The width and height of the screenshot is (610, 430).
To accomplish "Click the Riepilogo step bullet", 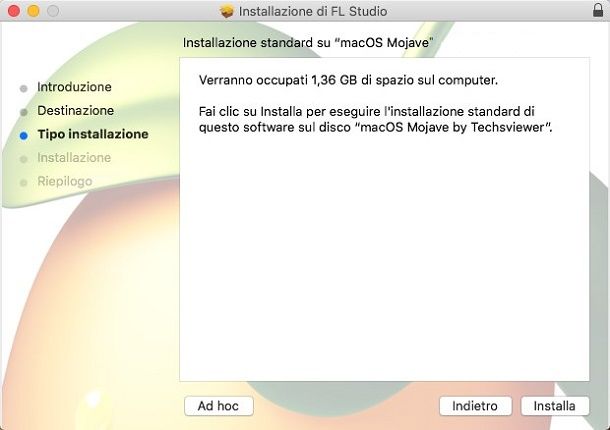I will (x=24, y=182).
